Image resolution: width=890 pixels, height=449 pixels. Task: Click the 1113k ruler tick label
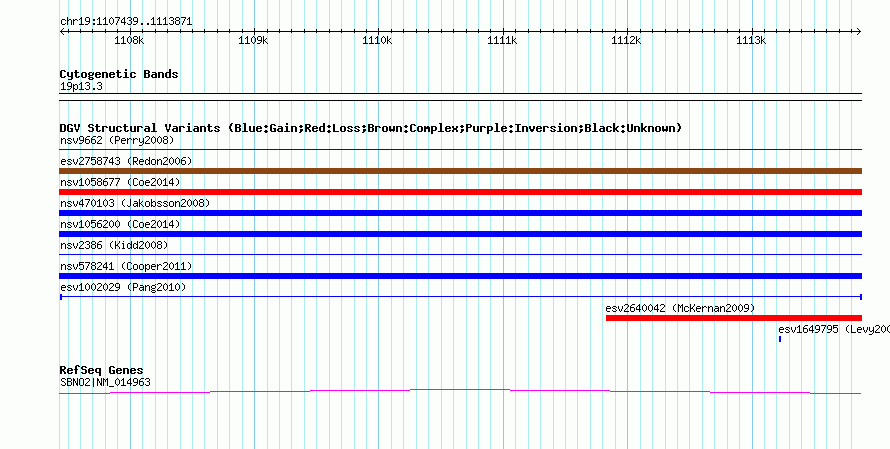tap(752, 41)
